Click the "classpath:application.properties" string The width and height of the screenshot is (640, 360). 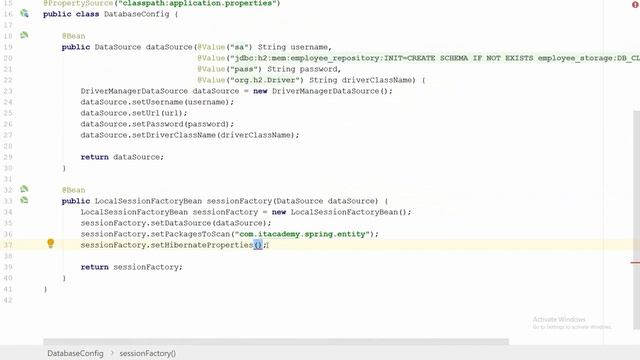pos(197,3)
